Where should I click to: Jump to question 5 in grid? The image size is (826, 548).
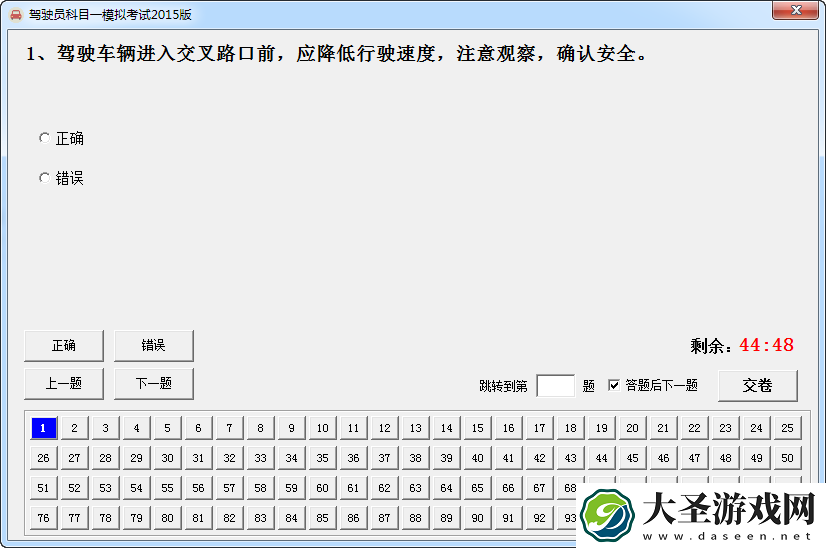coord(168,428)
